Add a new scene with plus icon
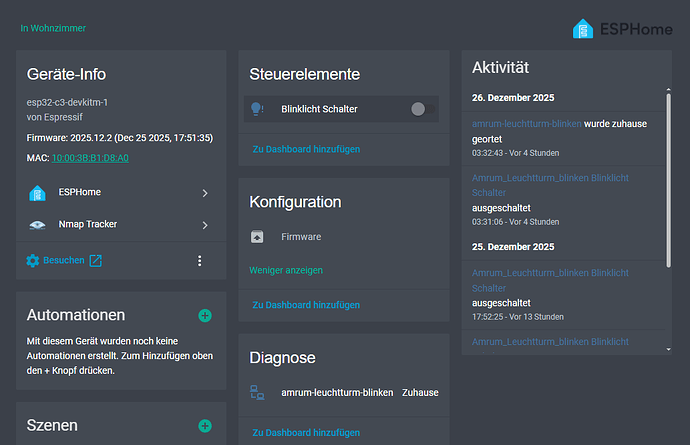The width and height of the screenshot is (690, 445). point(205,426)
